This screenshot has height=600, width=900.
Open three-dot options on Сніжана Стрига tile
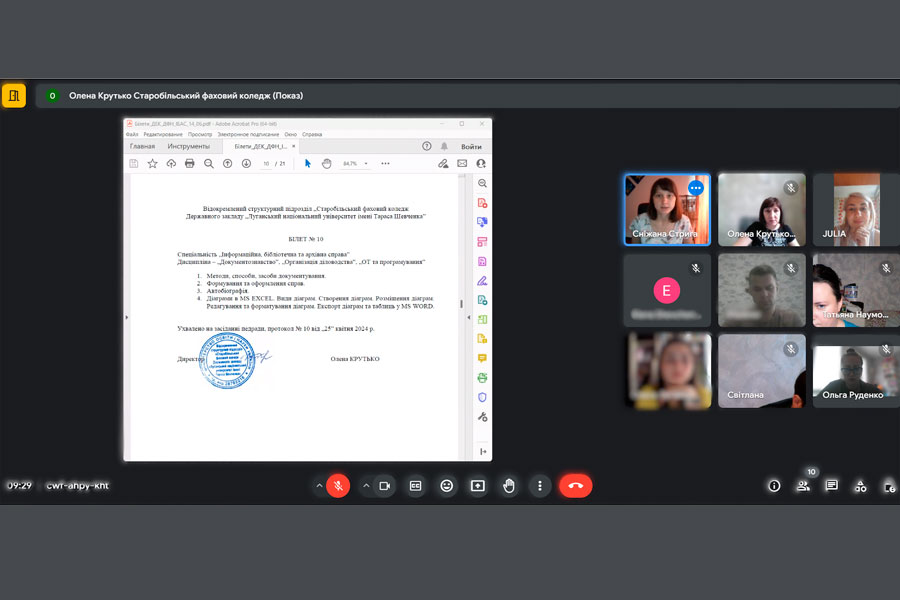(696, 188)
